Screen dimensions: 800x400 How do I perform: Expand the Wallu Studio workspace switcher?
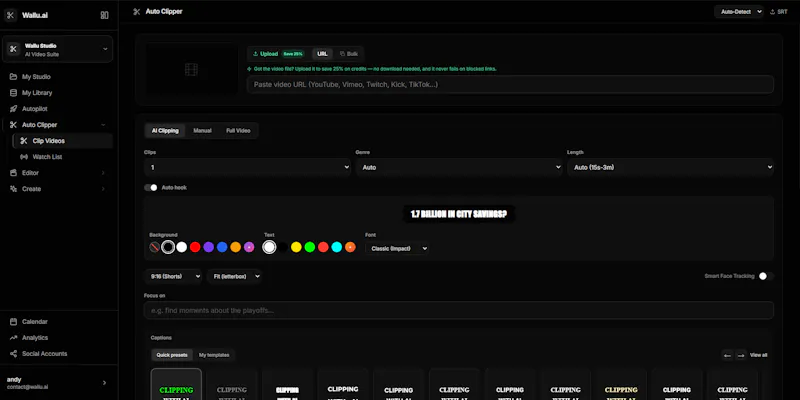pos(105,49)
